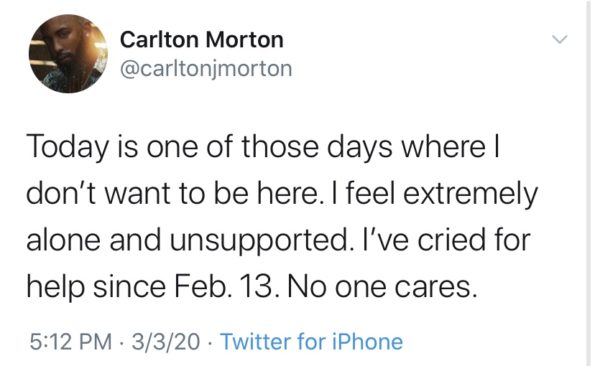Click the word "extremely" in the tweet
Screen dimensions: 595x366
coord(471,194)
